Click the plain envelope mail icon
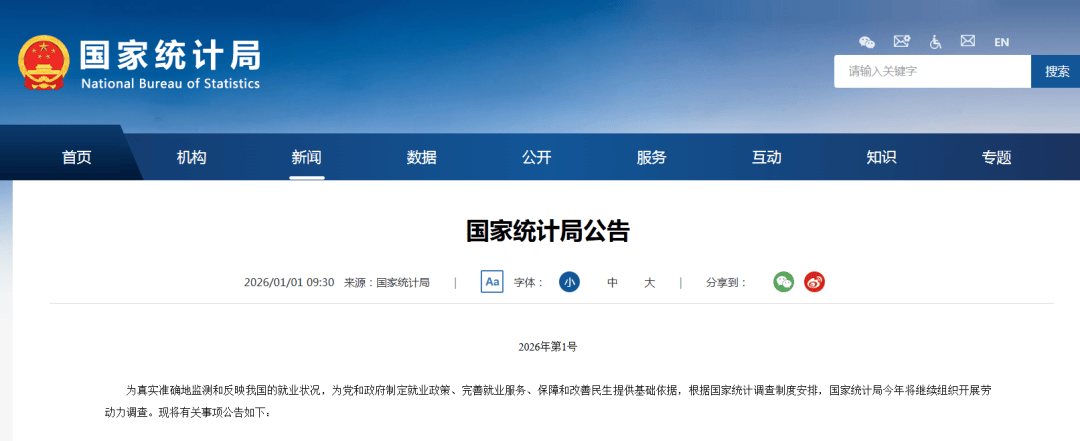Viewport: 1080px width, 441px height. [967, 42]
